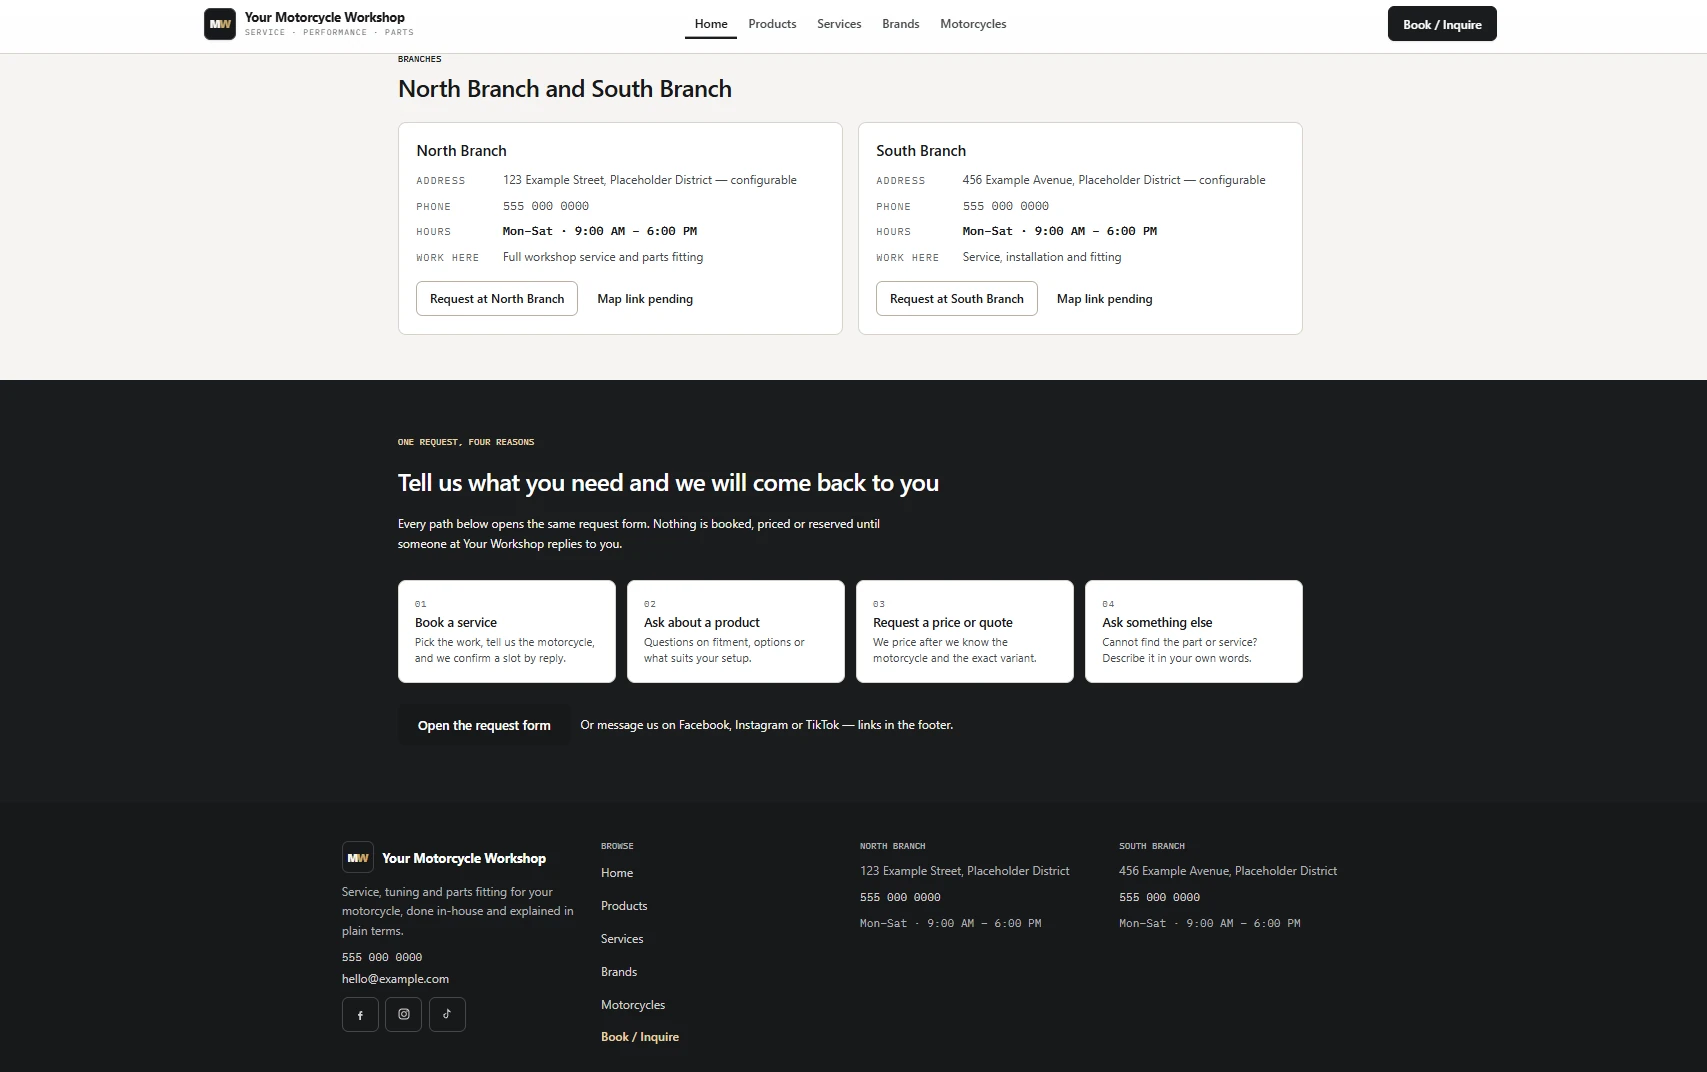This screenshot has height=1072, width=1707.
Task: Click 'Full workshop service and parts fitting' text
Action: pos(603,257)
